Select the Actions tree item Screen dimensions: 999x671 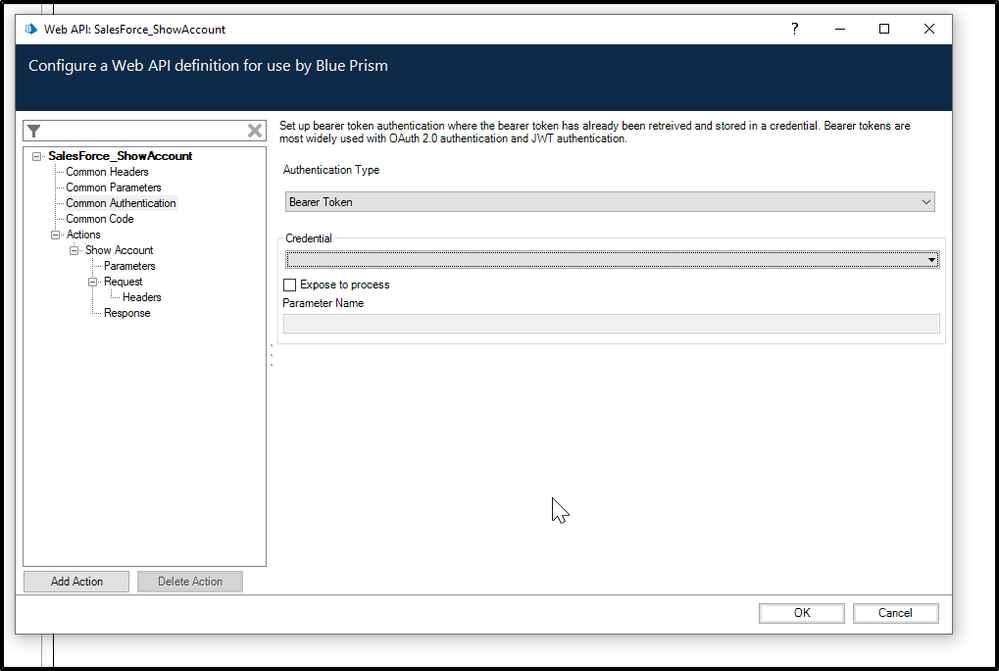83,234
